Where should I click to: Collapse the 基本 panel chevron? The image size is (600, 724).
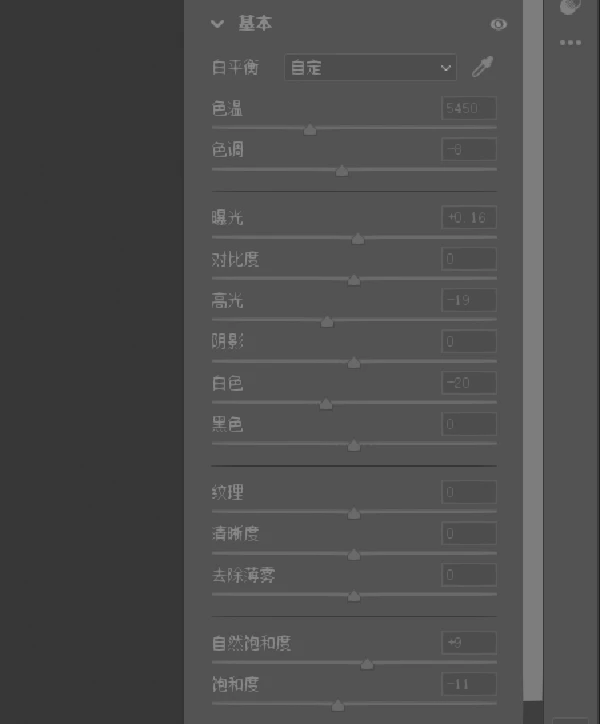(x=217, y=24)
